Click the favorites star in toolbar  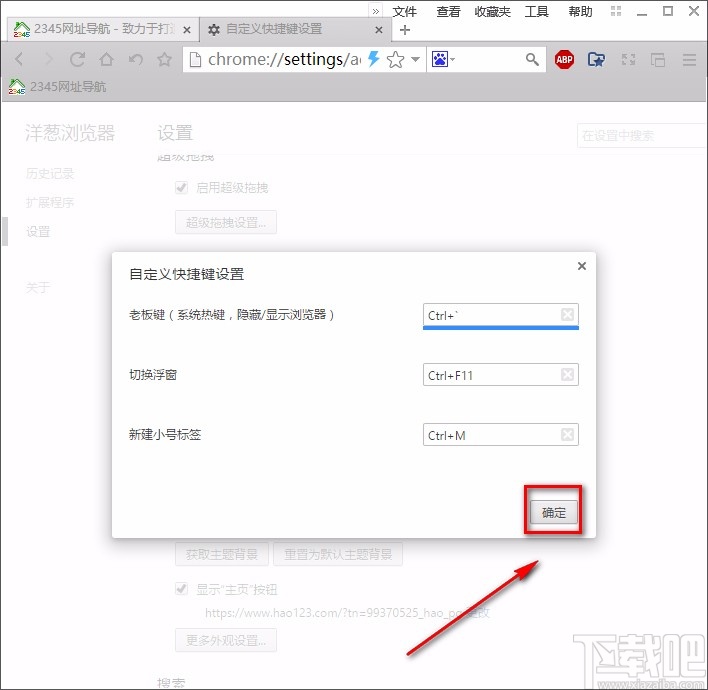[164, 59]
